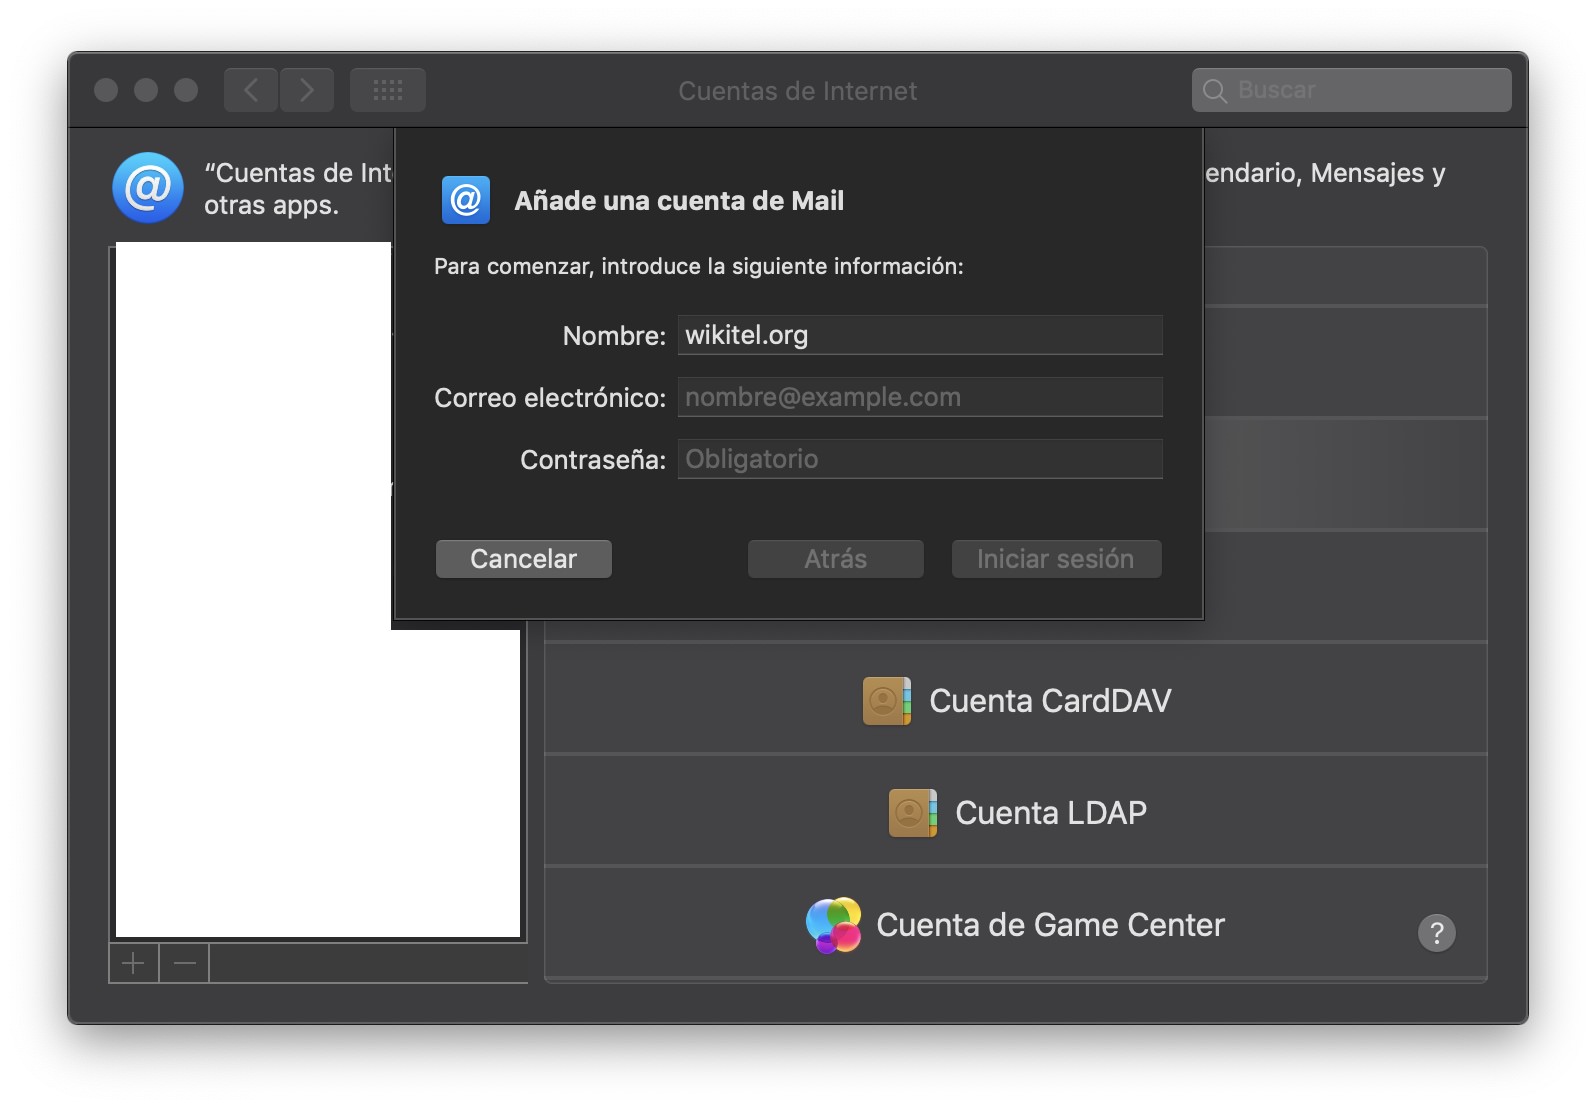The image size is (1596, 1108).
Task: Click the large blue @ Internet Accounts icon
Action: point(148,188)
